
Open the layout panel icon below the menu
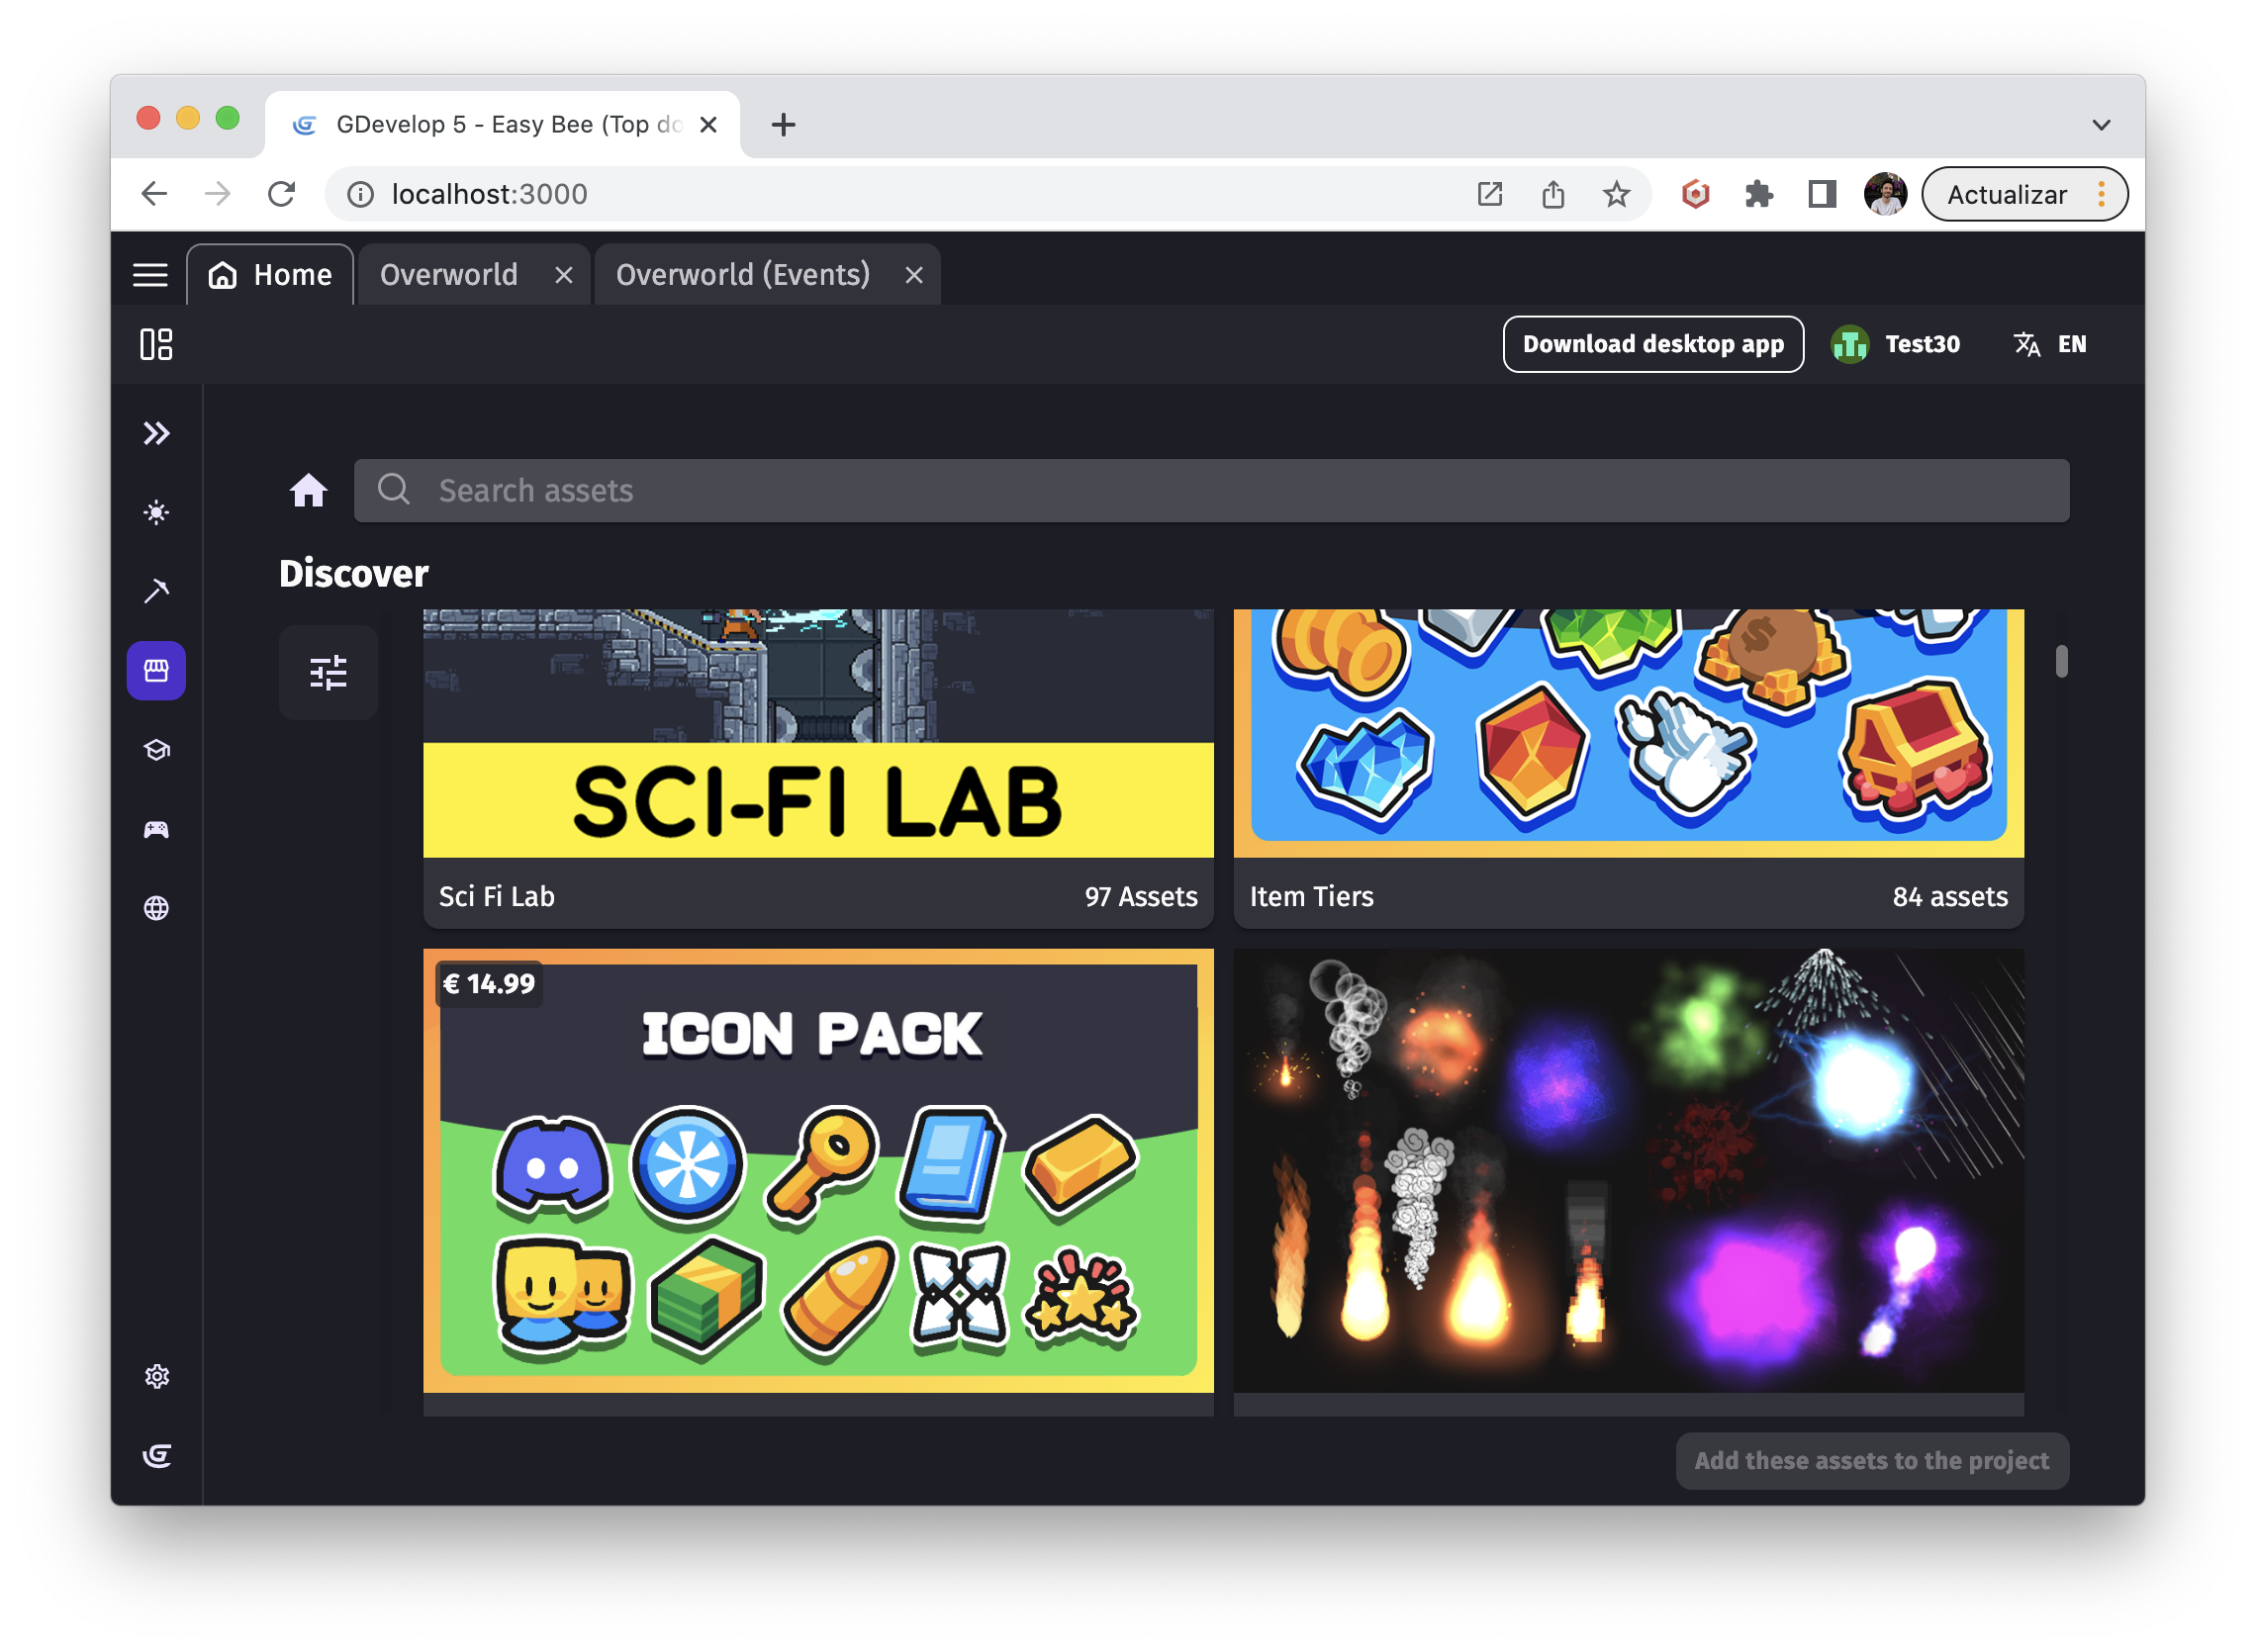tap(157, 344)
